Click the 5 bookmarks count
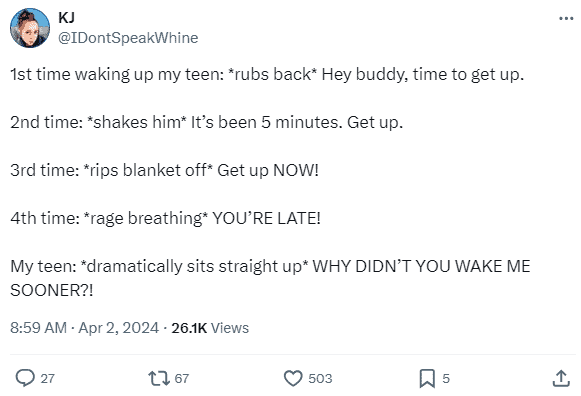 coord(446,379)
